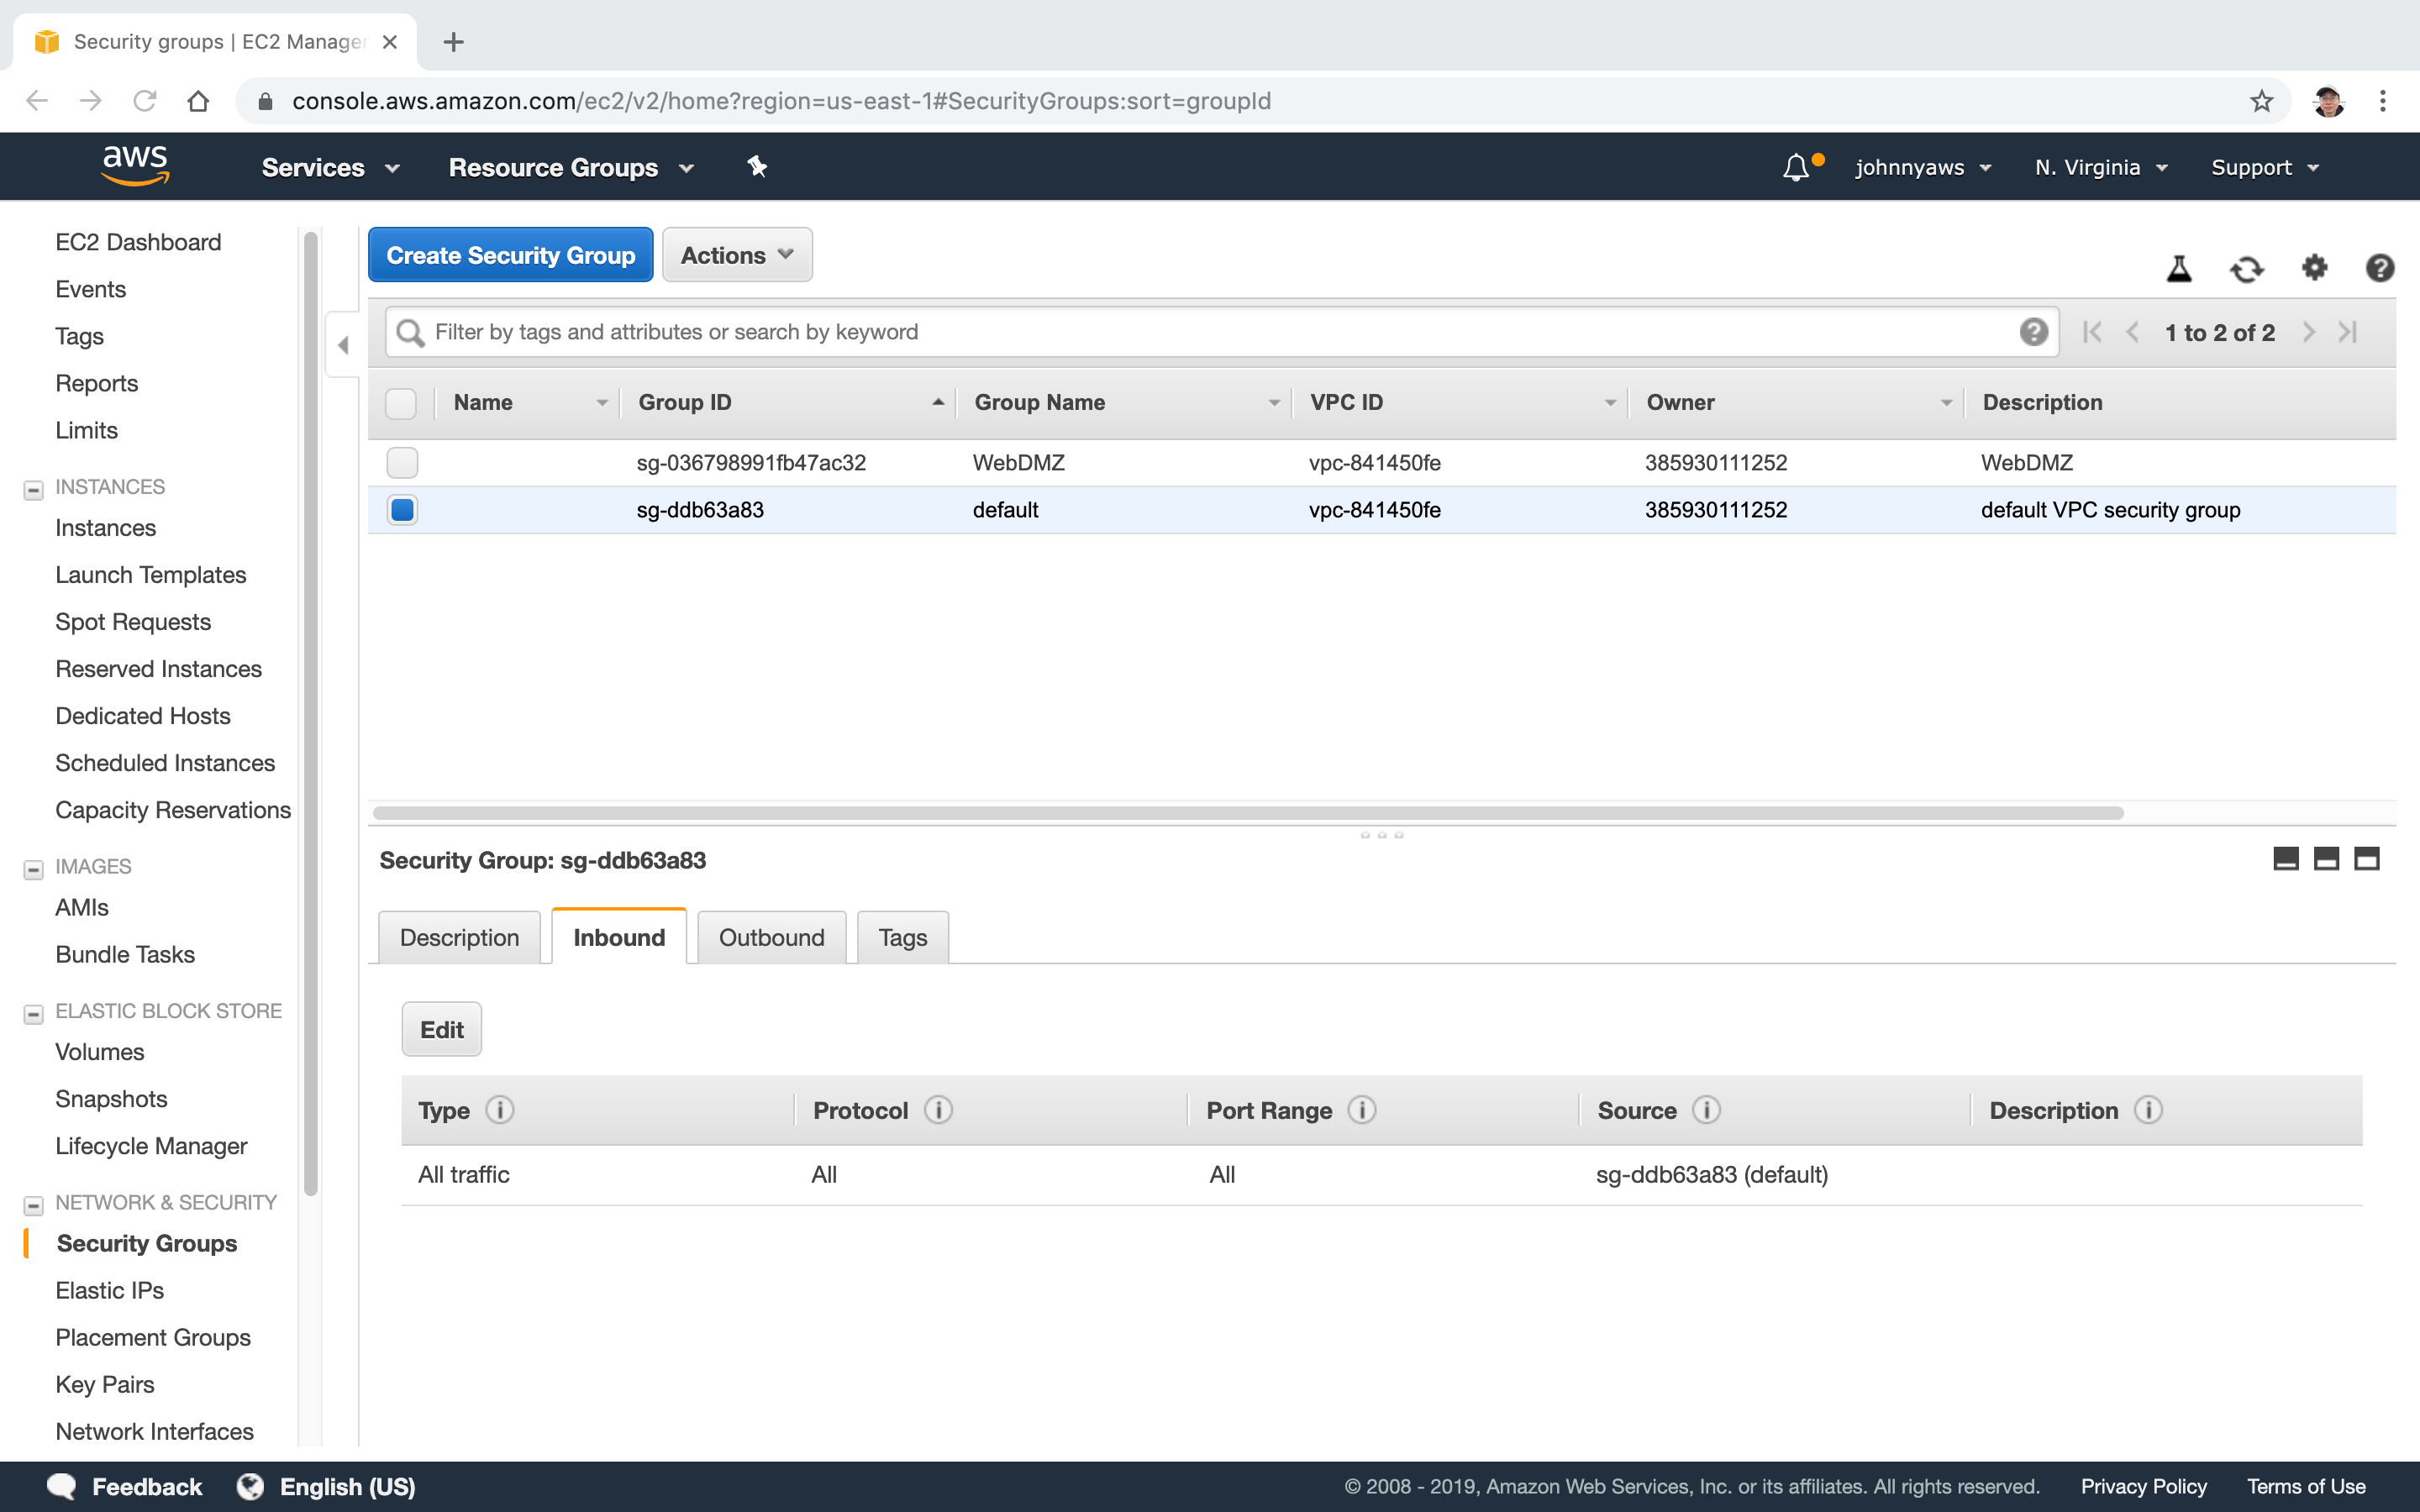Open the N. Virginia region dropdown
The image size is (2420, 1512).
tap(2101, 167)
